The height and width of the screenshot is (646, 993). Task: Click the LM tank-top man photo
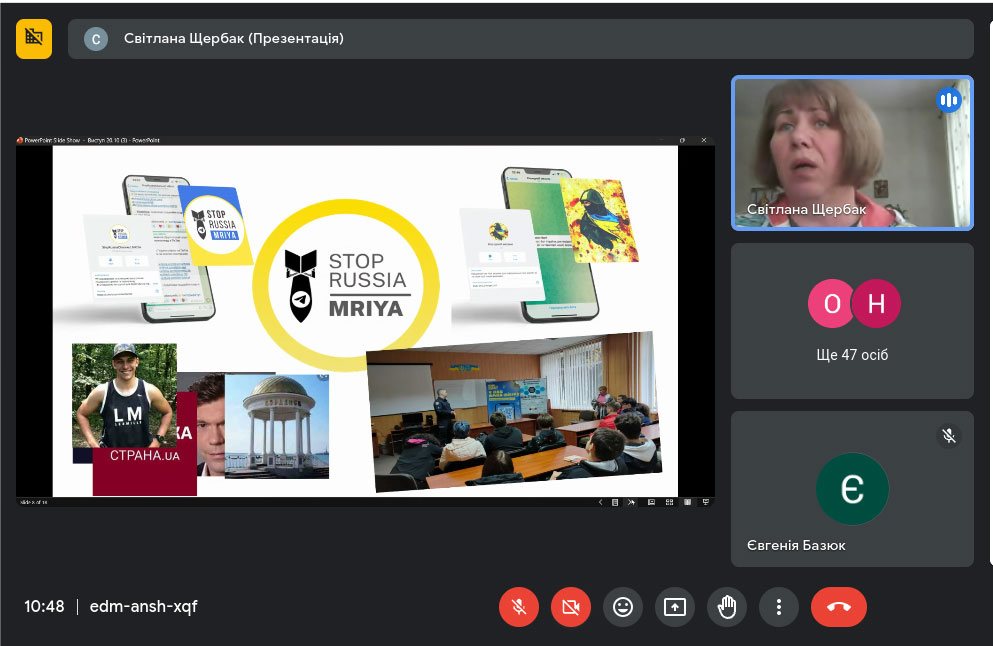[x=124, y=395]
